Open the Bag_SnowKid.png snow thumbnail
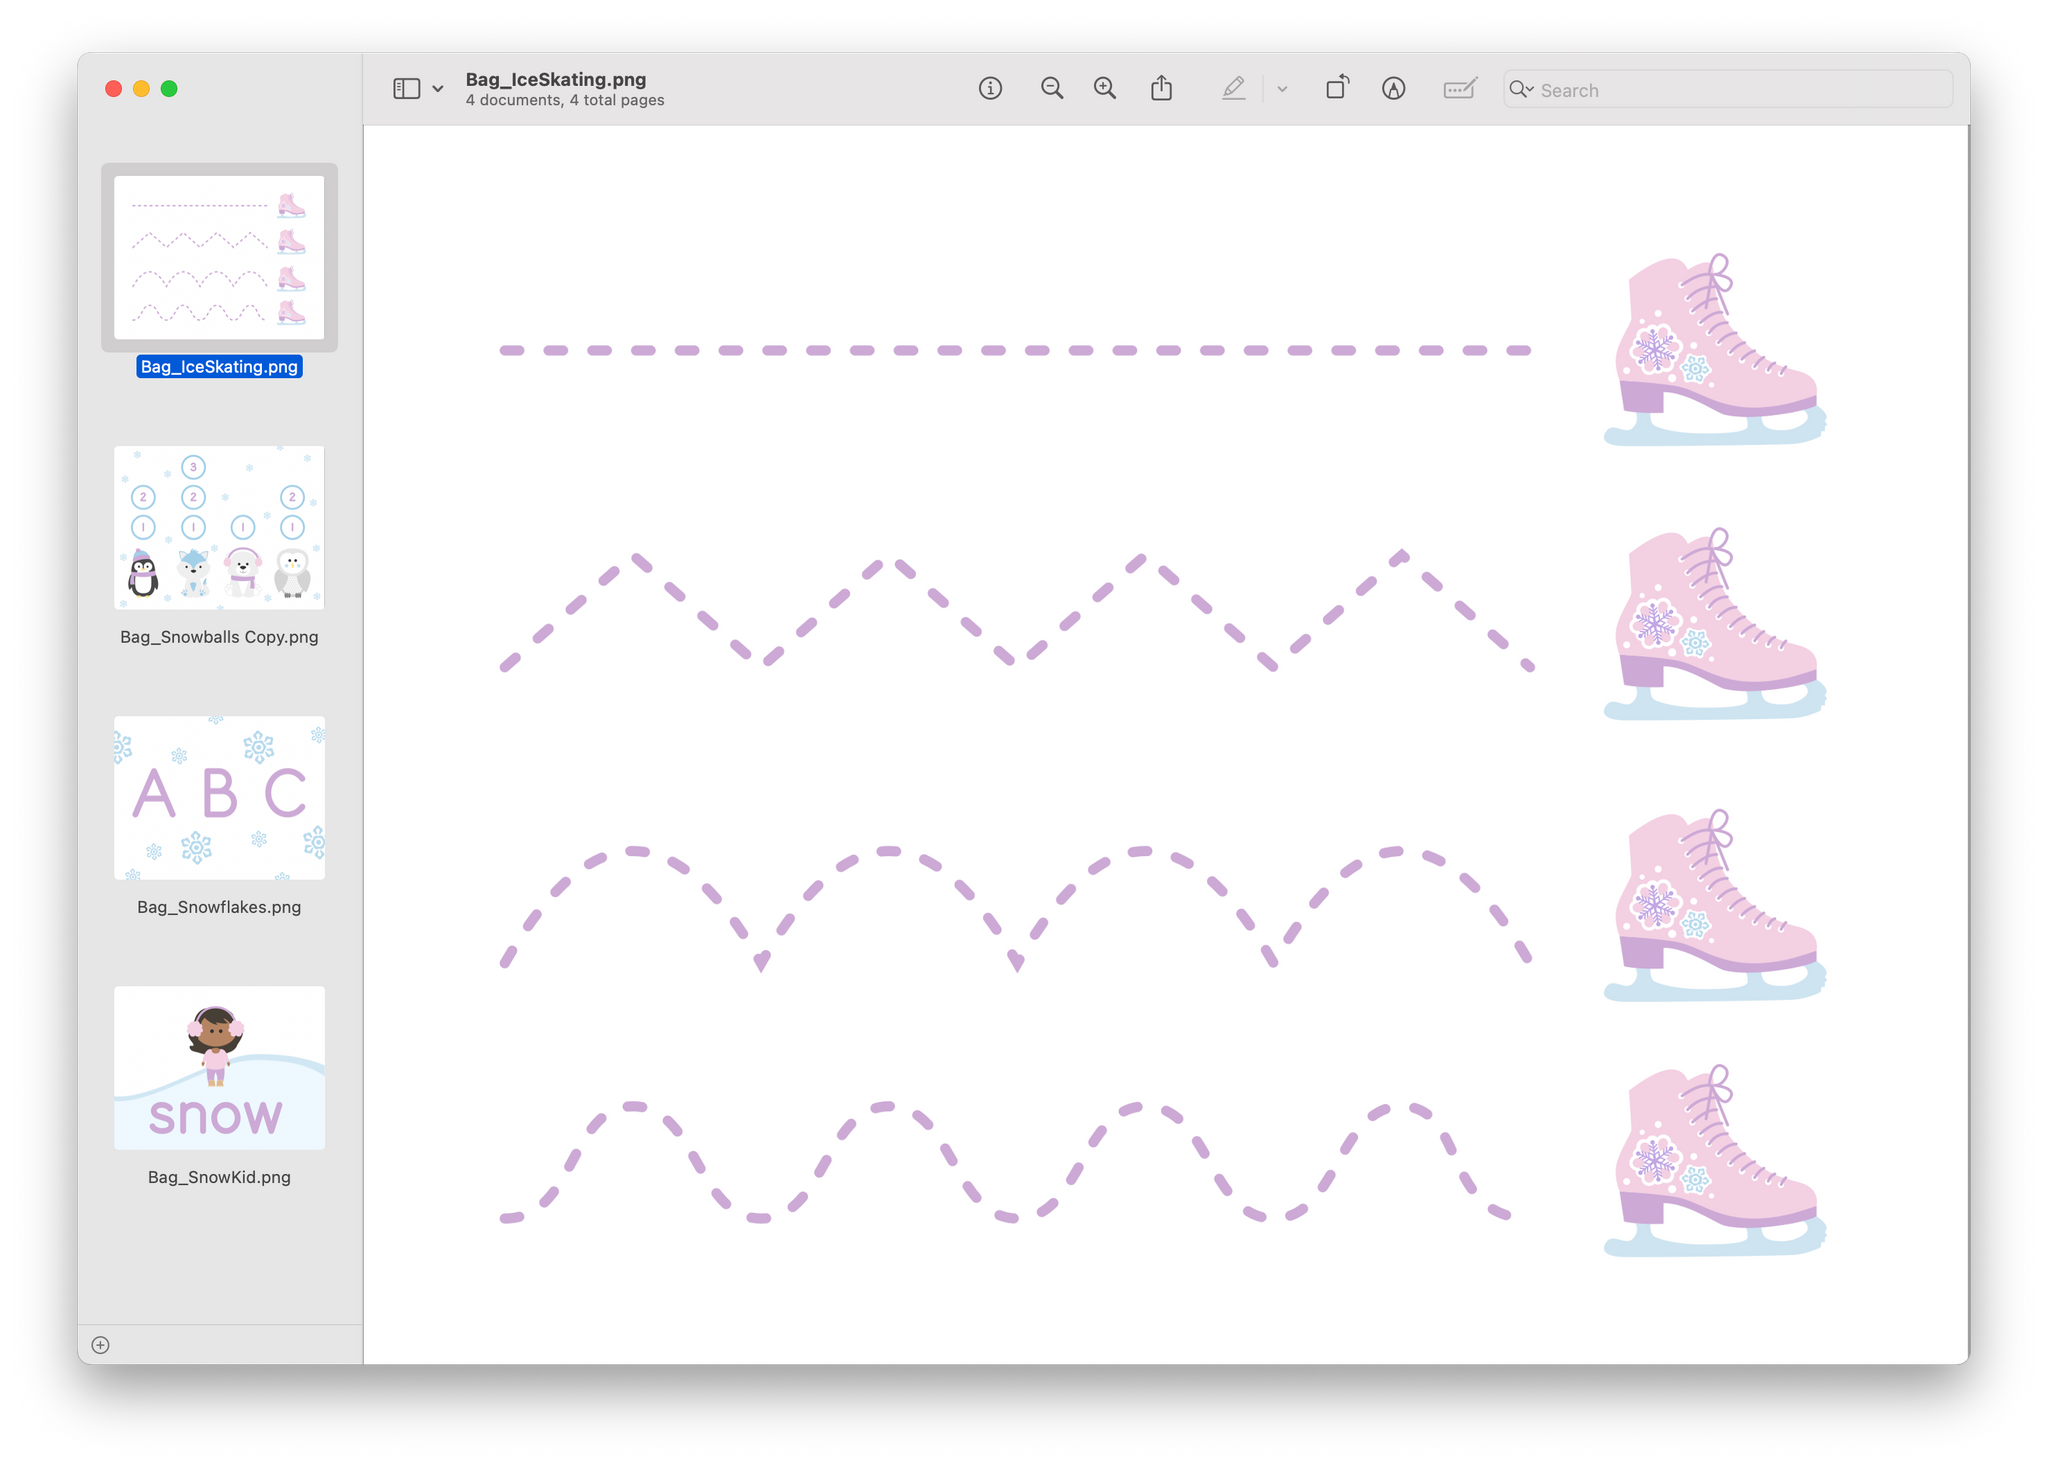Viewport: 2048px width, 1467px height. point(219,1068)
